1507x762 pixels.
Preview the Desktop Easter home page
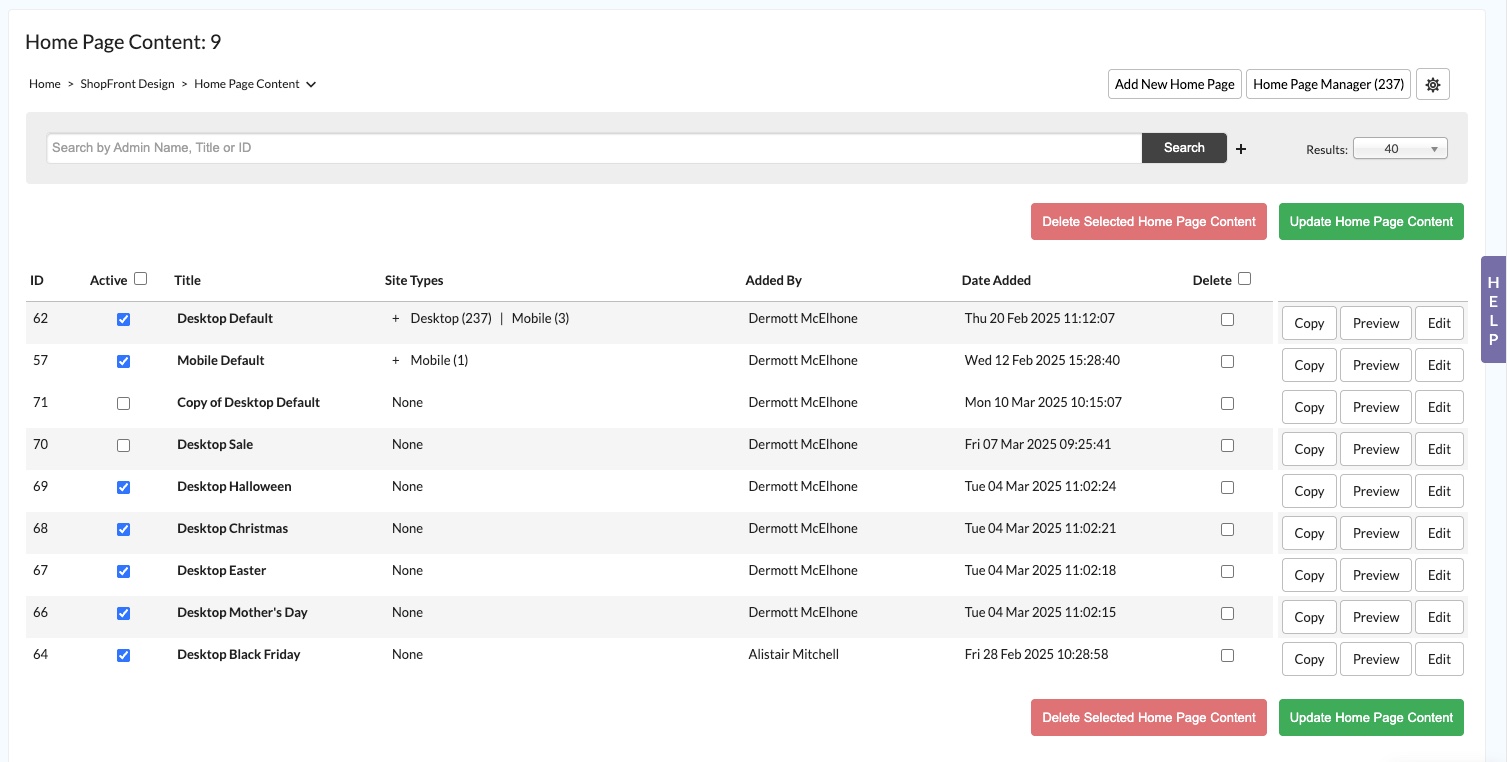(1375, 575)
